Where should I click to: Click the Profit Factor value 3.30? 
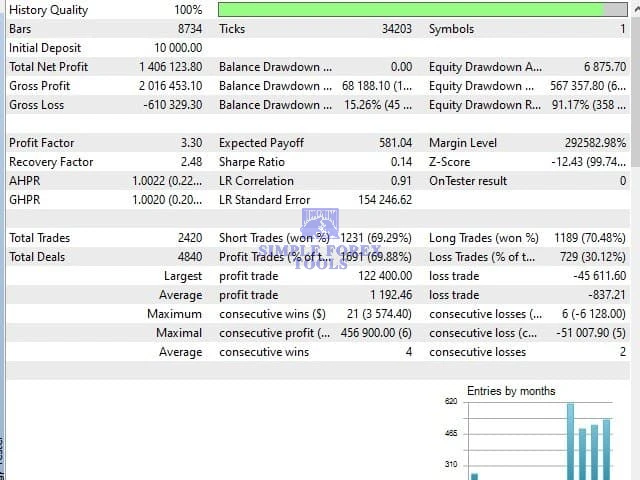coord(190,143)
